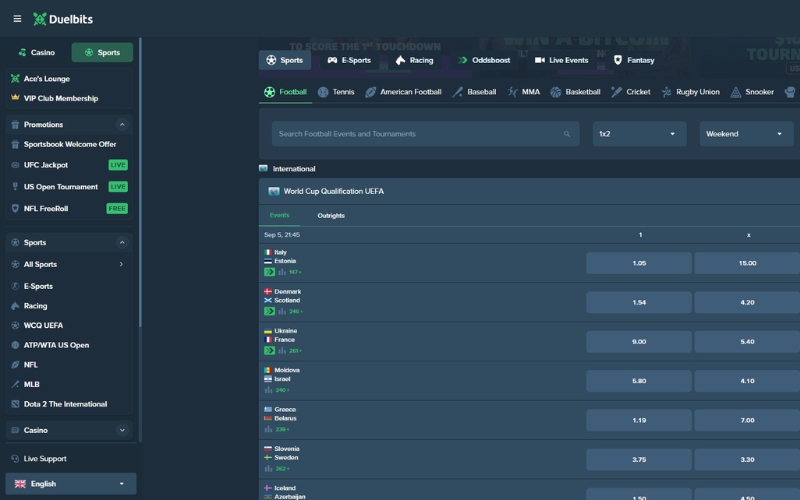Bet on Denmark win at 1.54
This screenshot has height=500, width=800.
click(639, 303)
